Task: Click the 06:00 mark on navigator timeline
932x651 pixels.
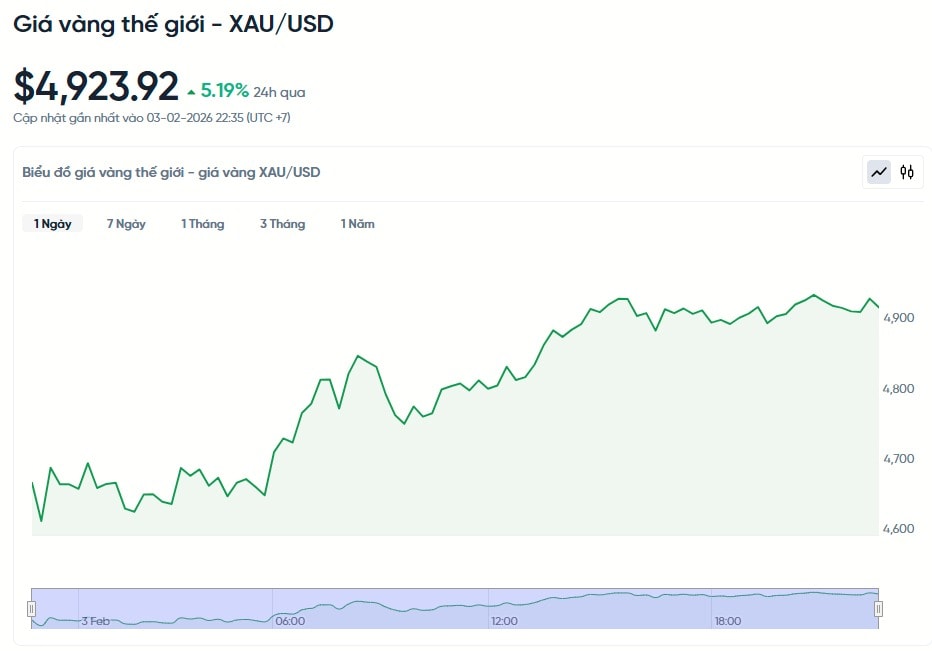Action: pyautogui.click(x=290, y=621)
